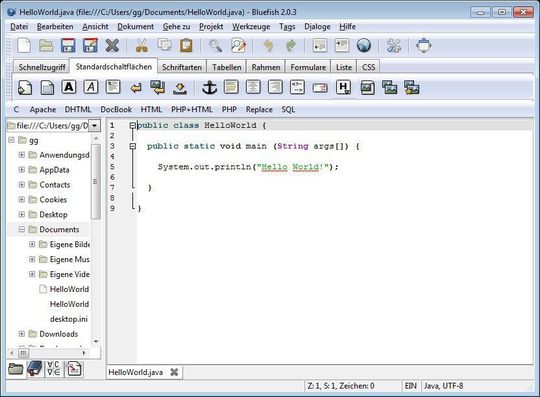540x397 pixels.
Task: Cut selection with the scissors icon
Action: click(142, 45)
